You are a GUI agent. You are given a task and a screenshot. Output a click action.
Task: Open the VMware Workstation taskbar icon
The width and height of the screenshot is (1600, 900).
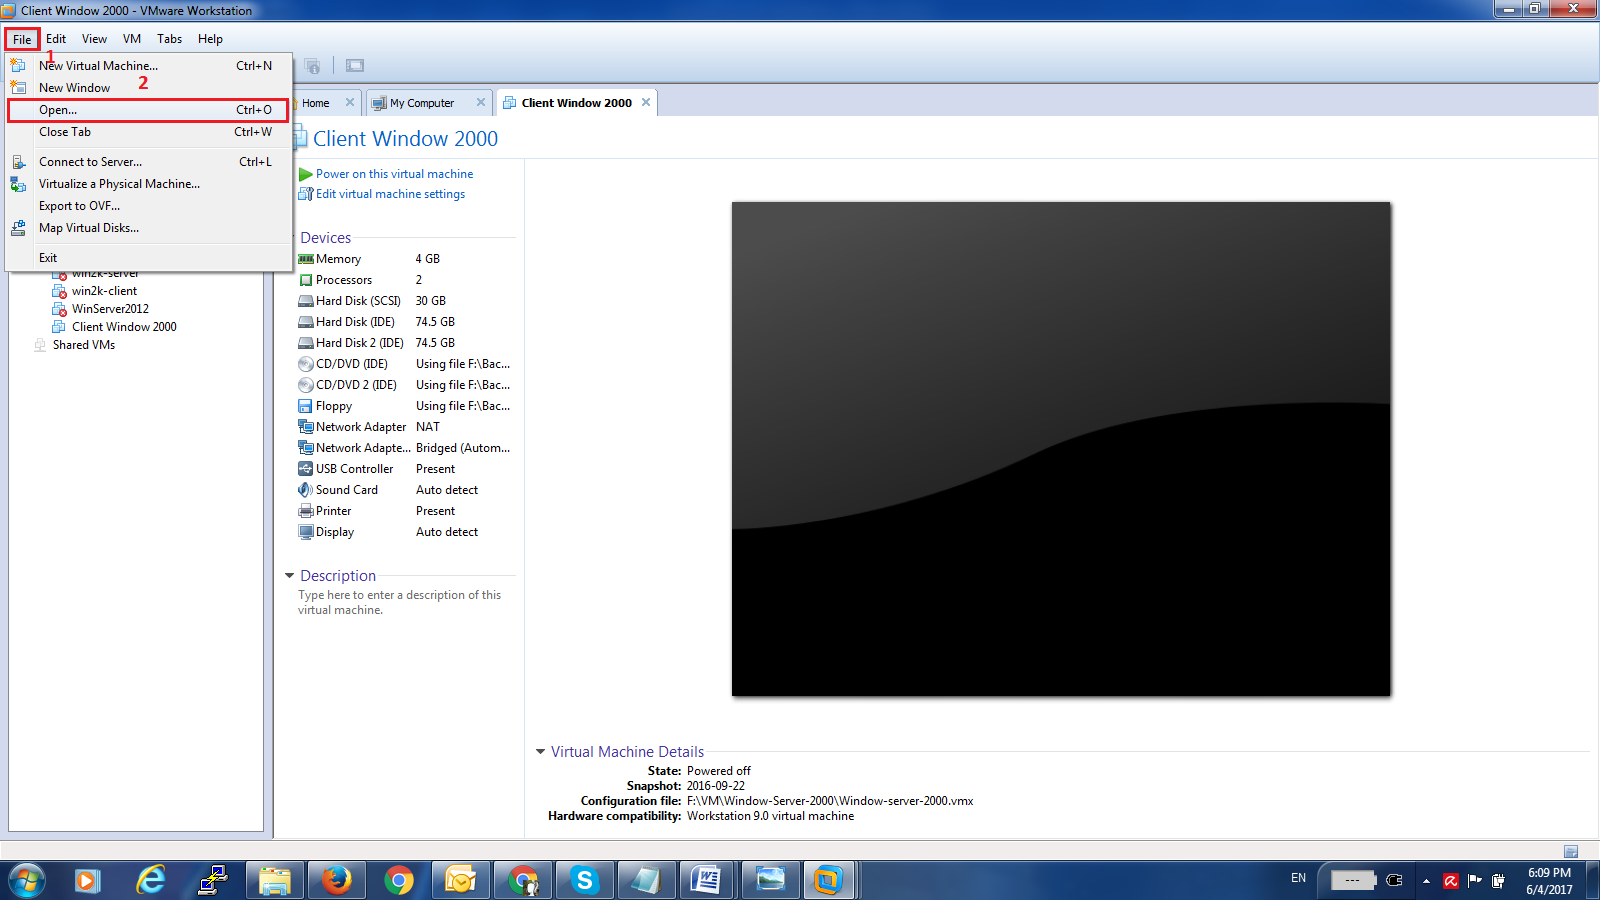(x=828, y=880)
